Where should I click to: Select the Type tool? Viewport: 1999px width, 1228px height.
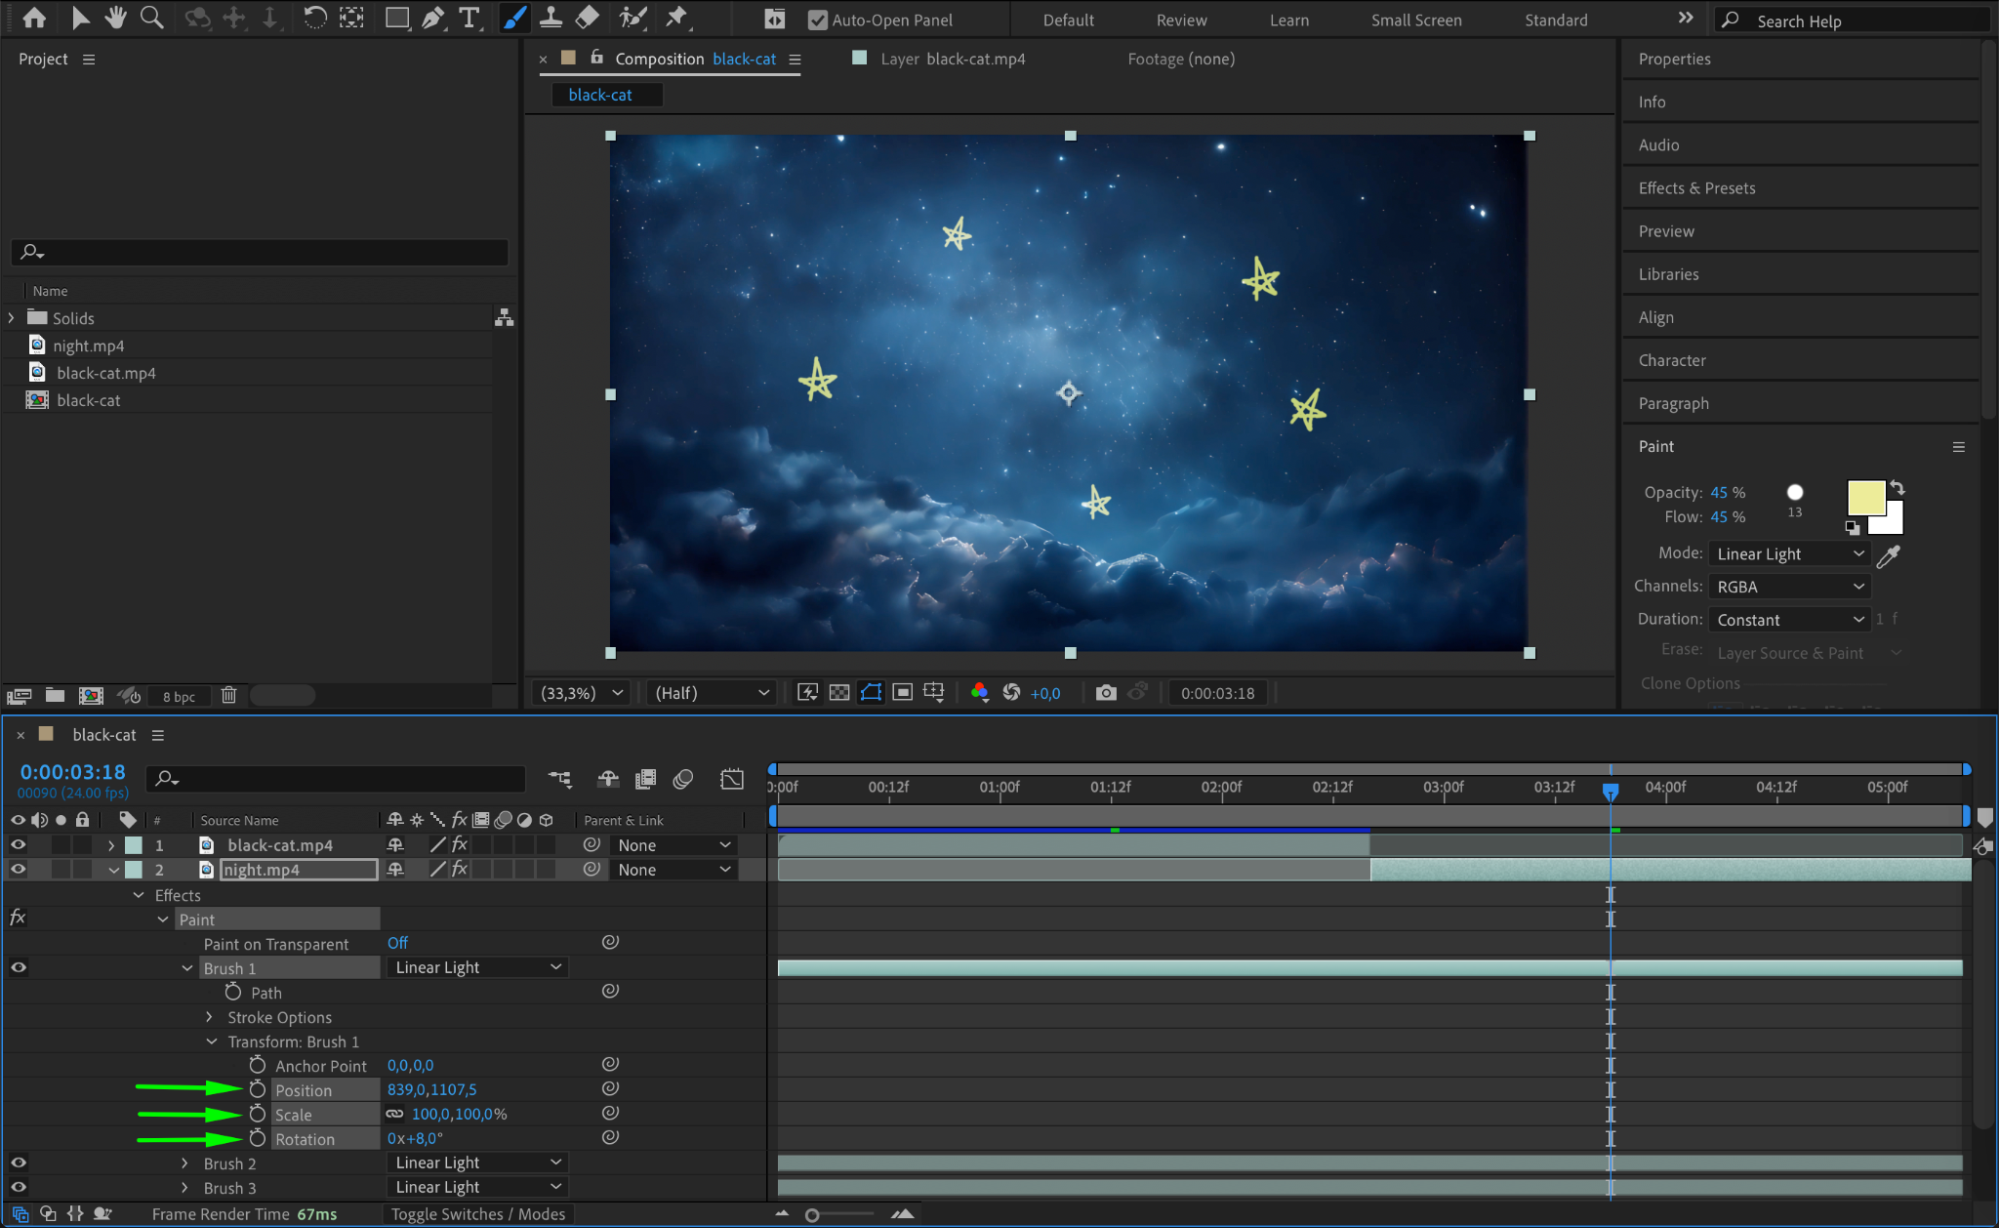468,18
